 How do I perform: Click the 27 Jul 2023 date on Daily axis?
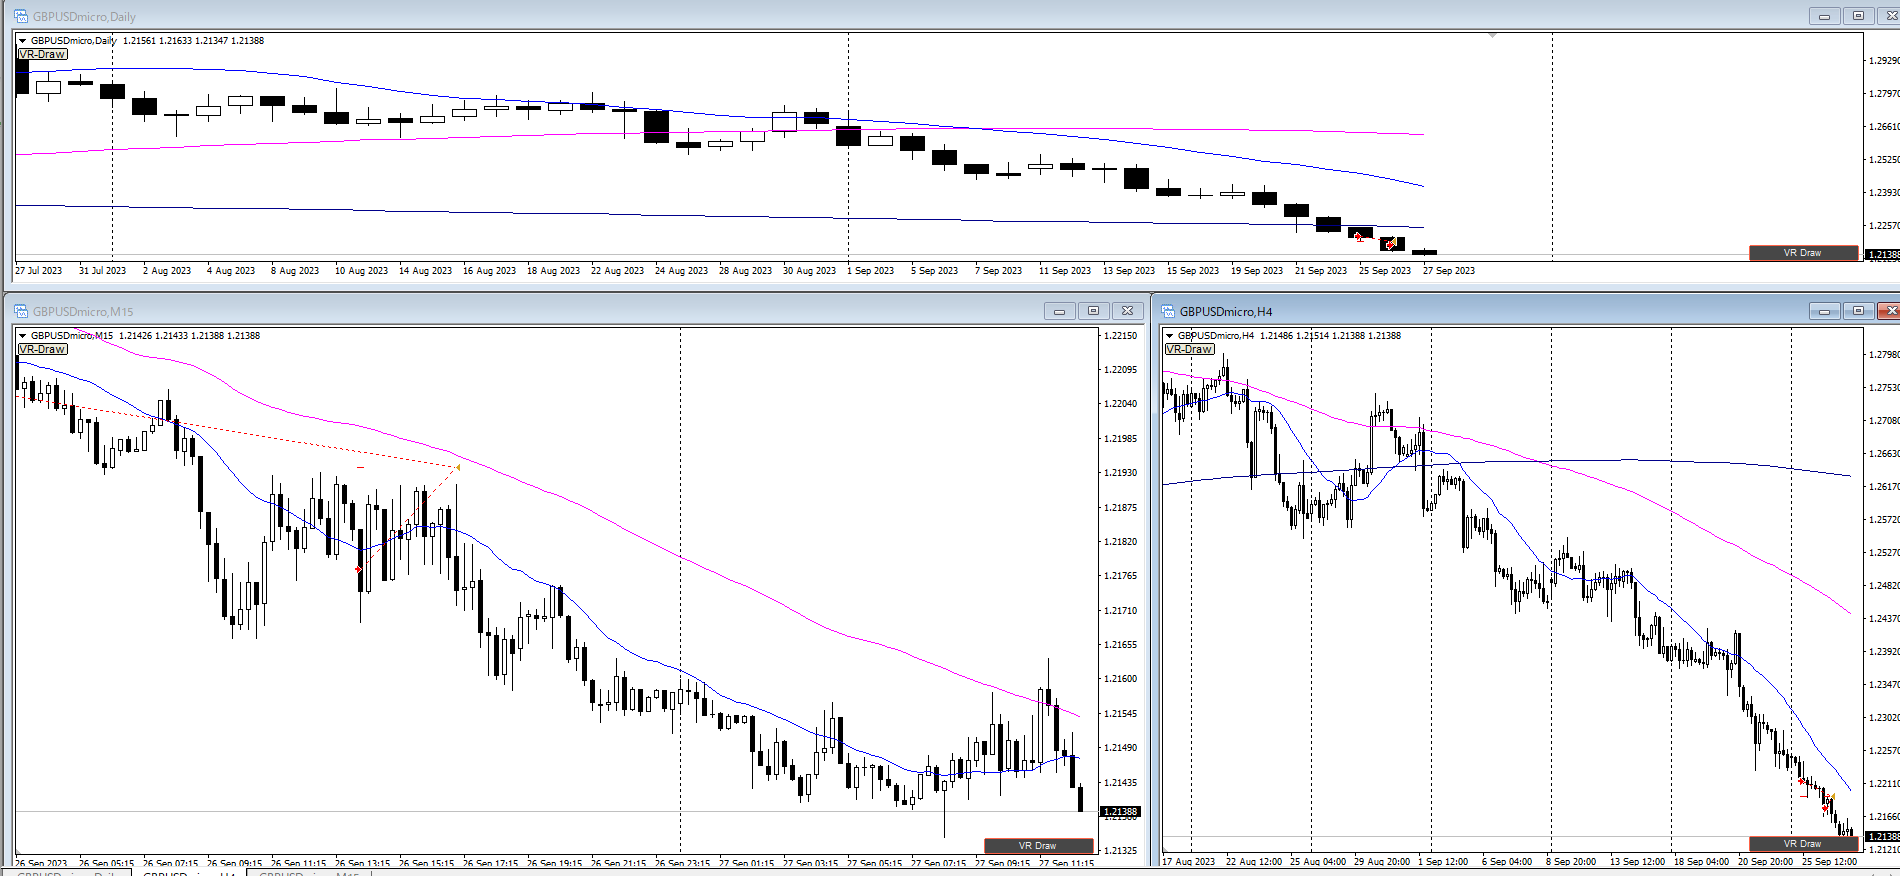(x=39, y=271)
